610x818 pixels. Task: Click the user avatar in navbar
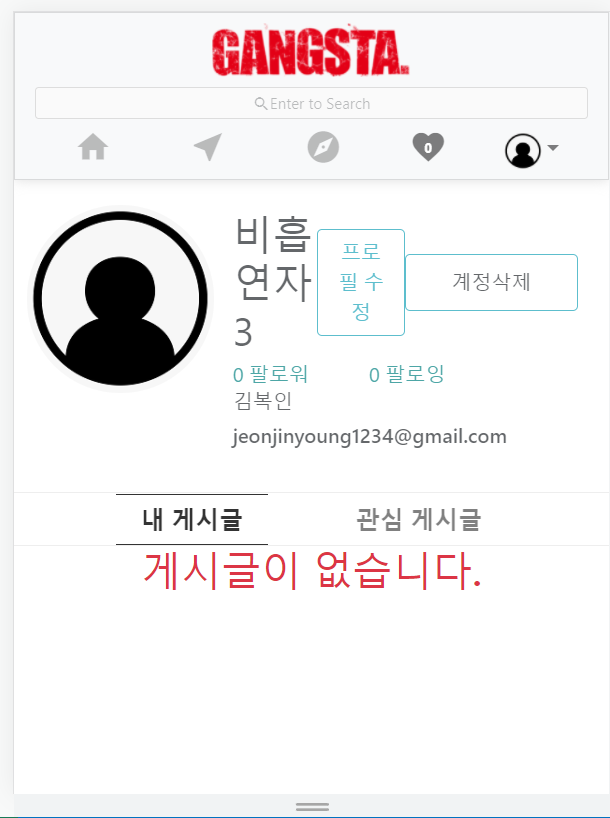pyautogui.click(x=522, y=151)
